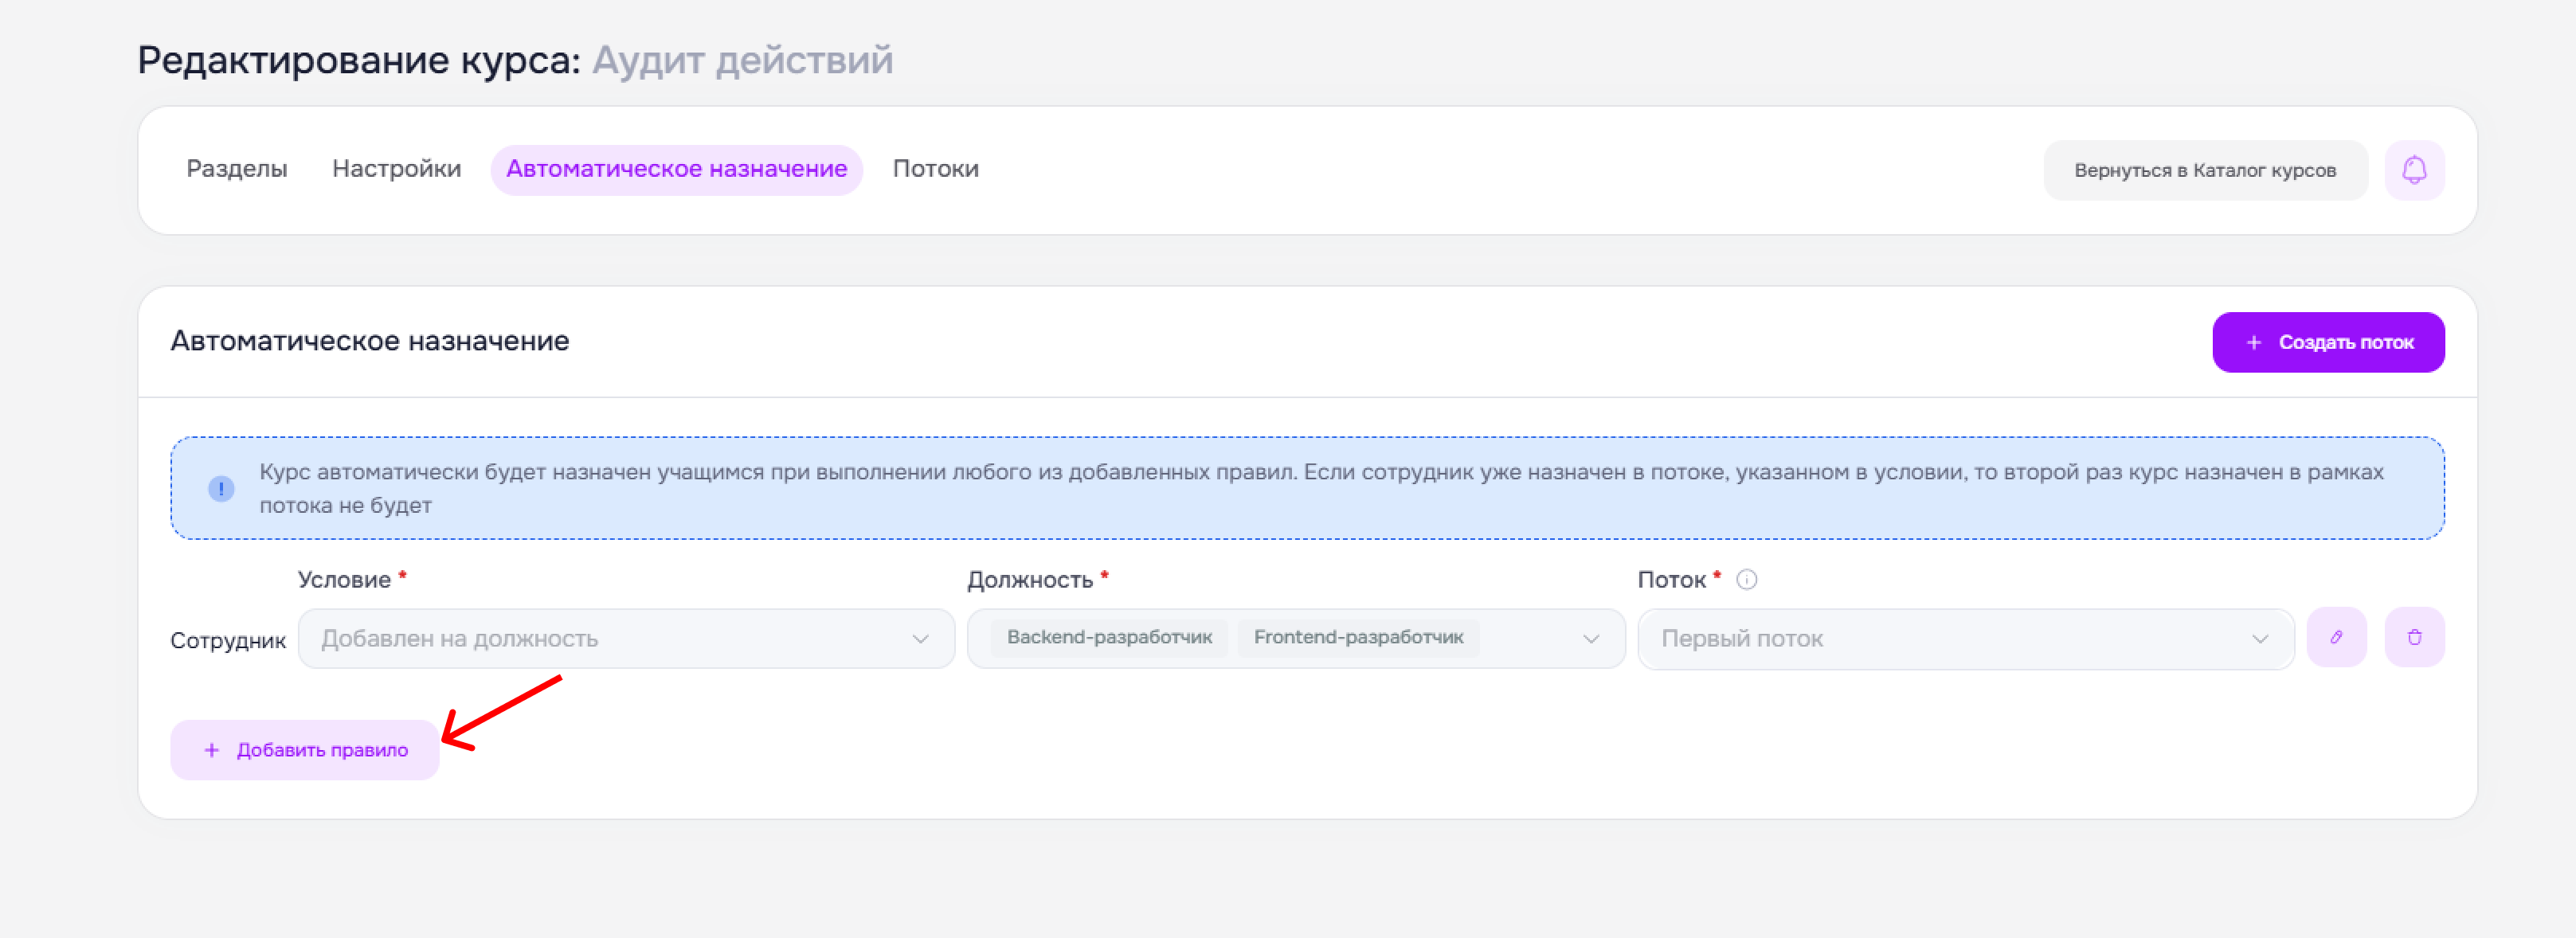The image size is (2576, 938).
Task: Open the Настройки tab
Action: click(396, 169)
